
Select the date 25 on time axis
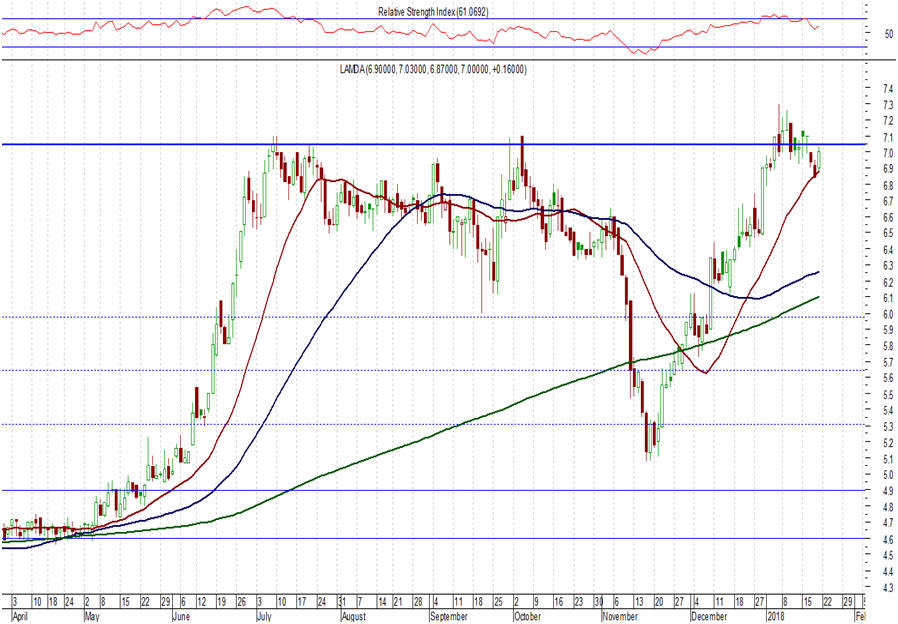[498, 602]
